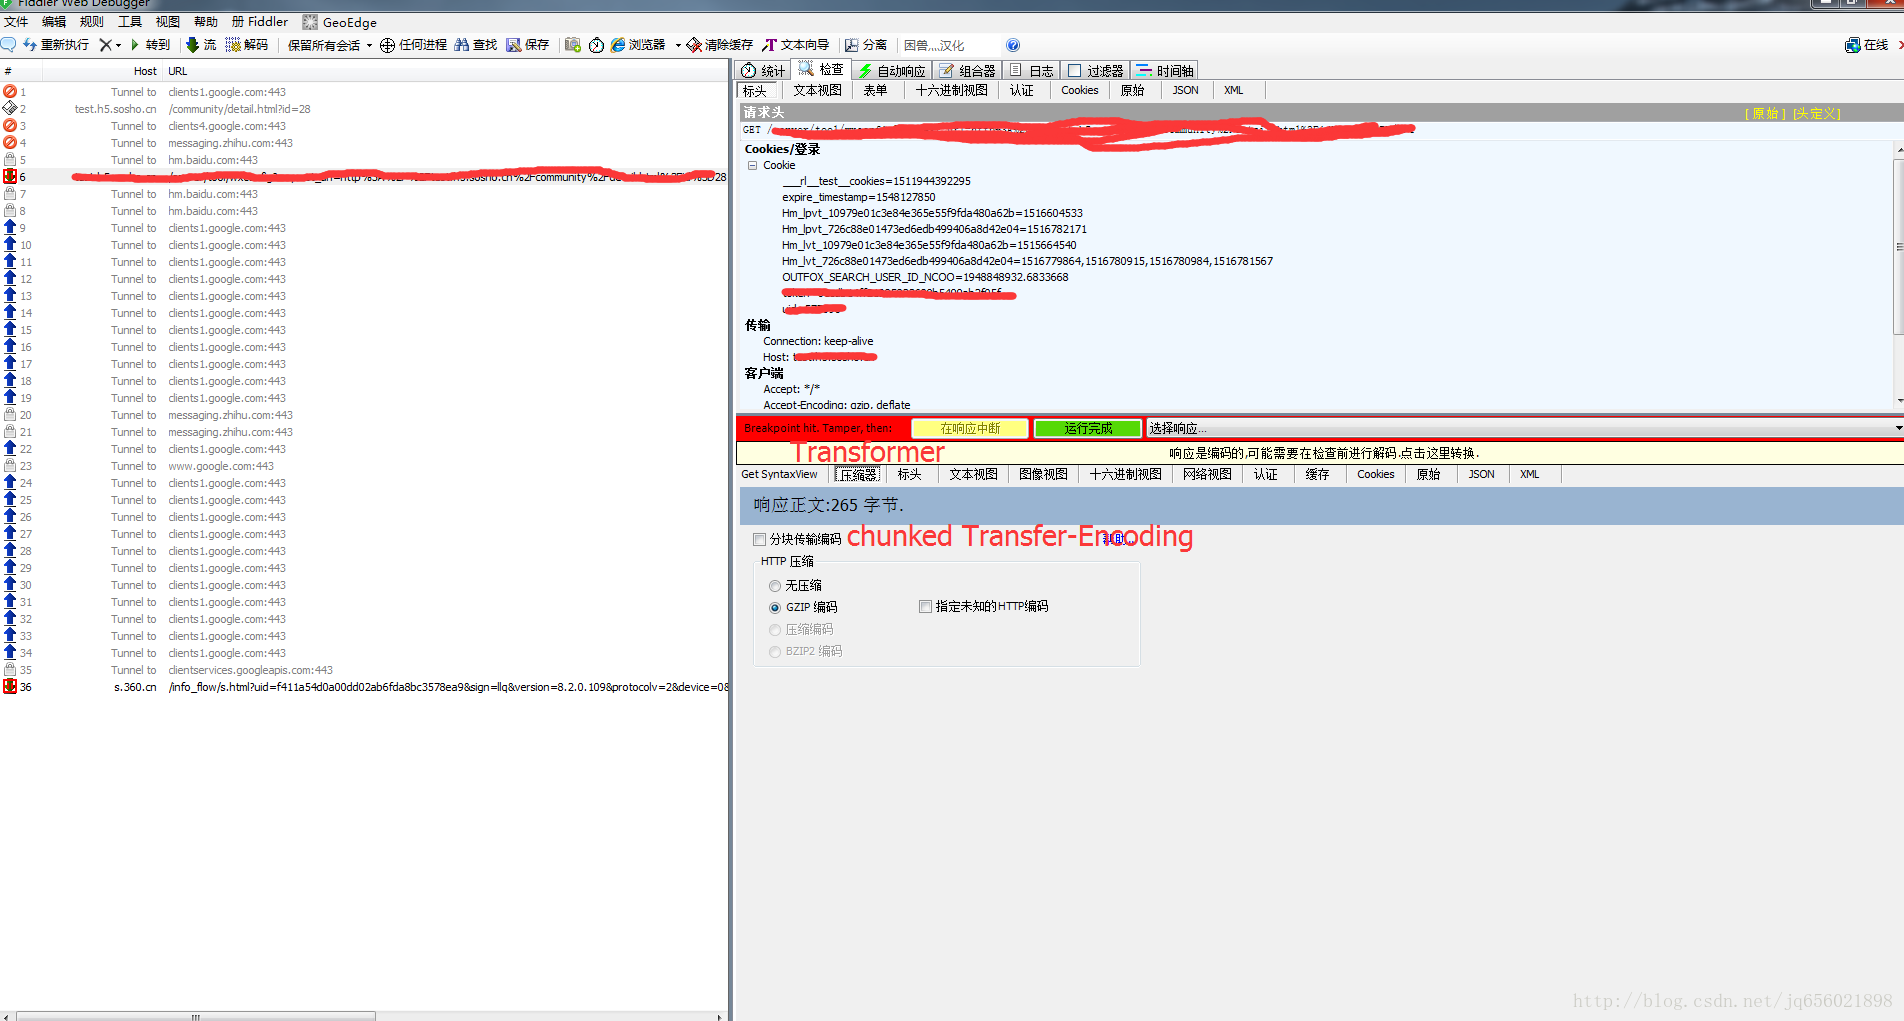Click the Stream (流) green arrow icon
The width and height of the screenshot is (1904, 1021).
pyautogui.click(x=192, y=45)
